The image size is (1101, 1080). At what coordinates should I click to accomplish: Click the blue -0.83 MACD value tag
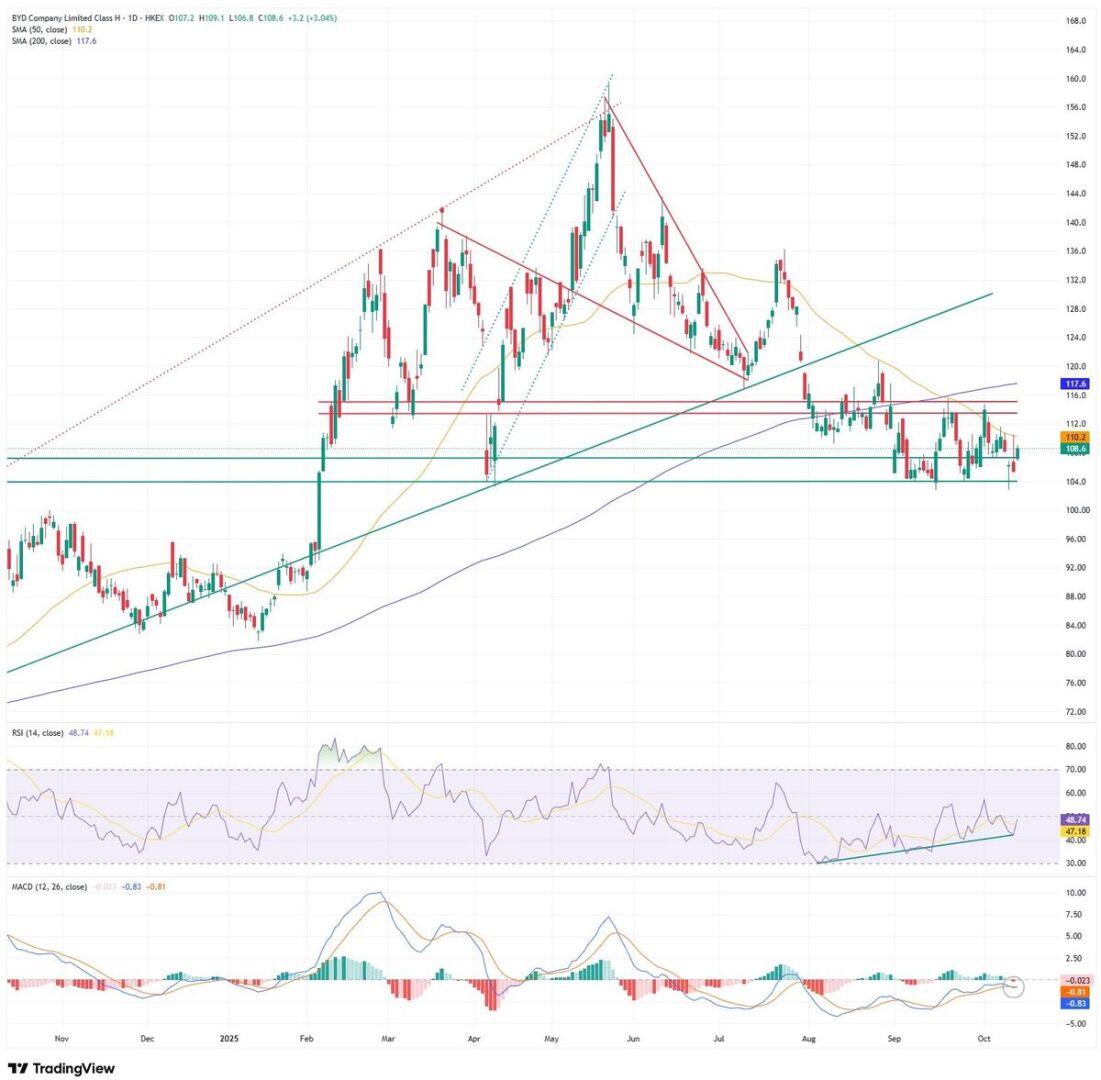(1075, 1003)
